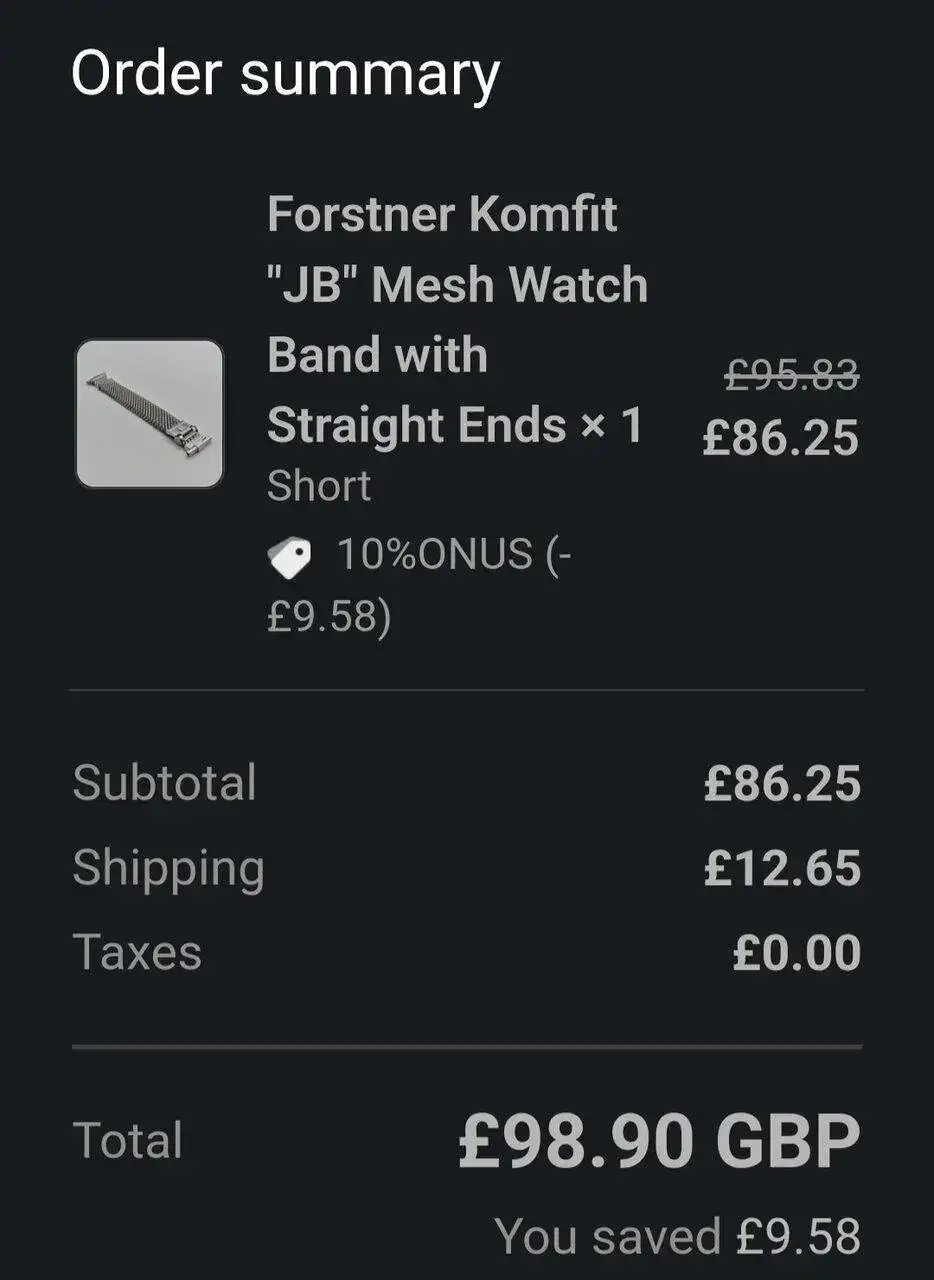The image size is (934, 1280).
Task: Select the "Short" variant label
Action: 319,486
